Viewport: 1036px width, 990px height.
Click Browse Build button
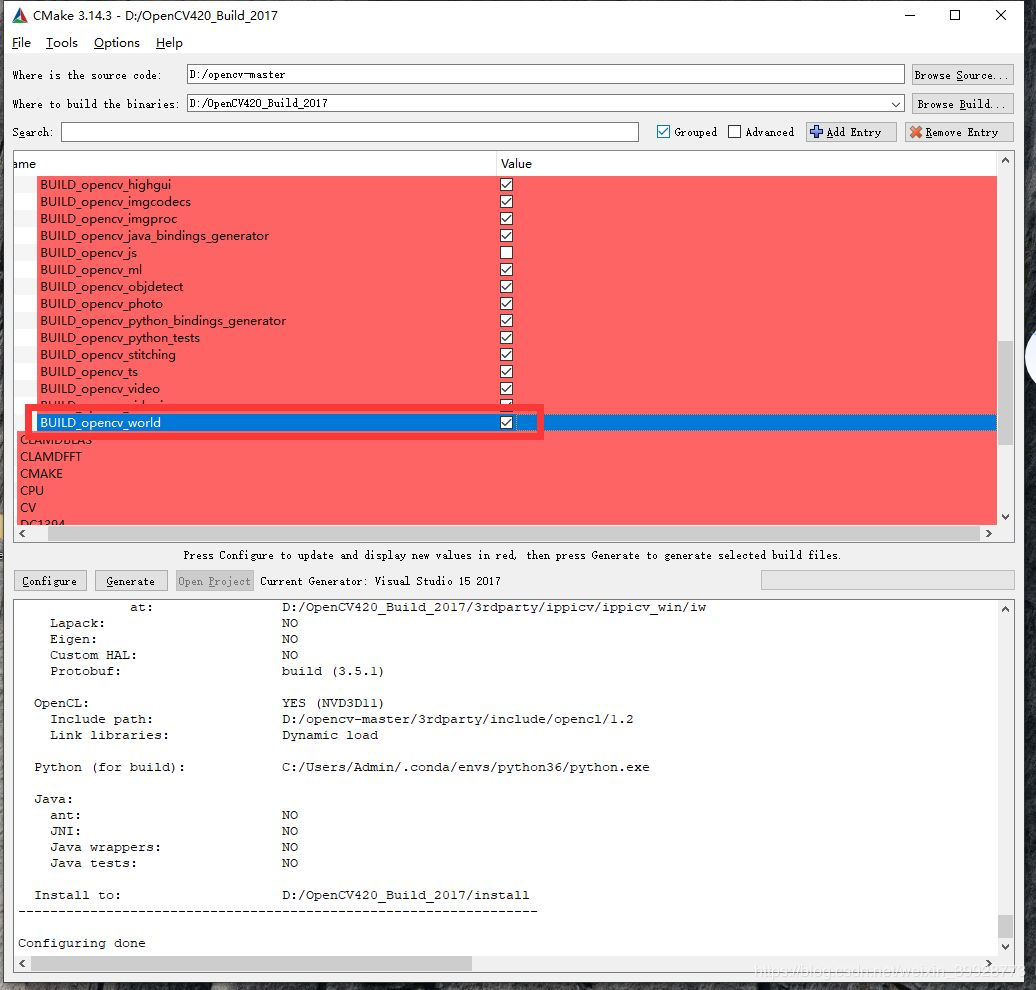[962, 104]
